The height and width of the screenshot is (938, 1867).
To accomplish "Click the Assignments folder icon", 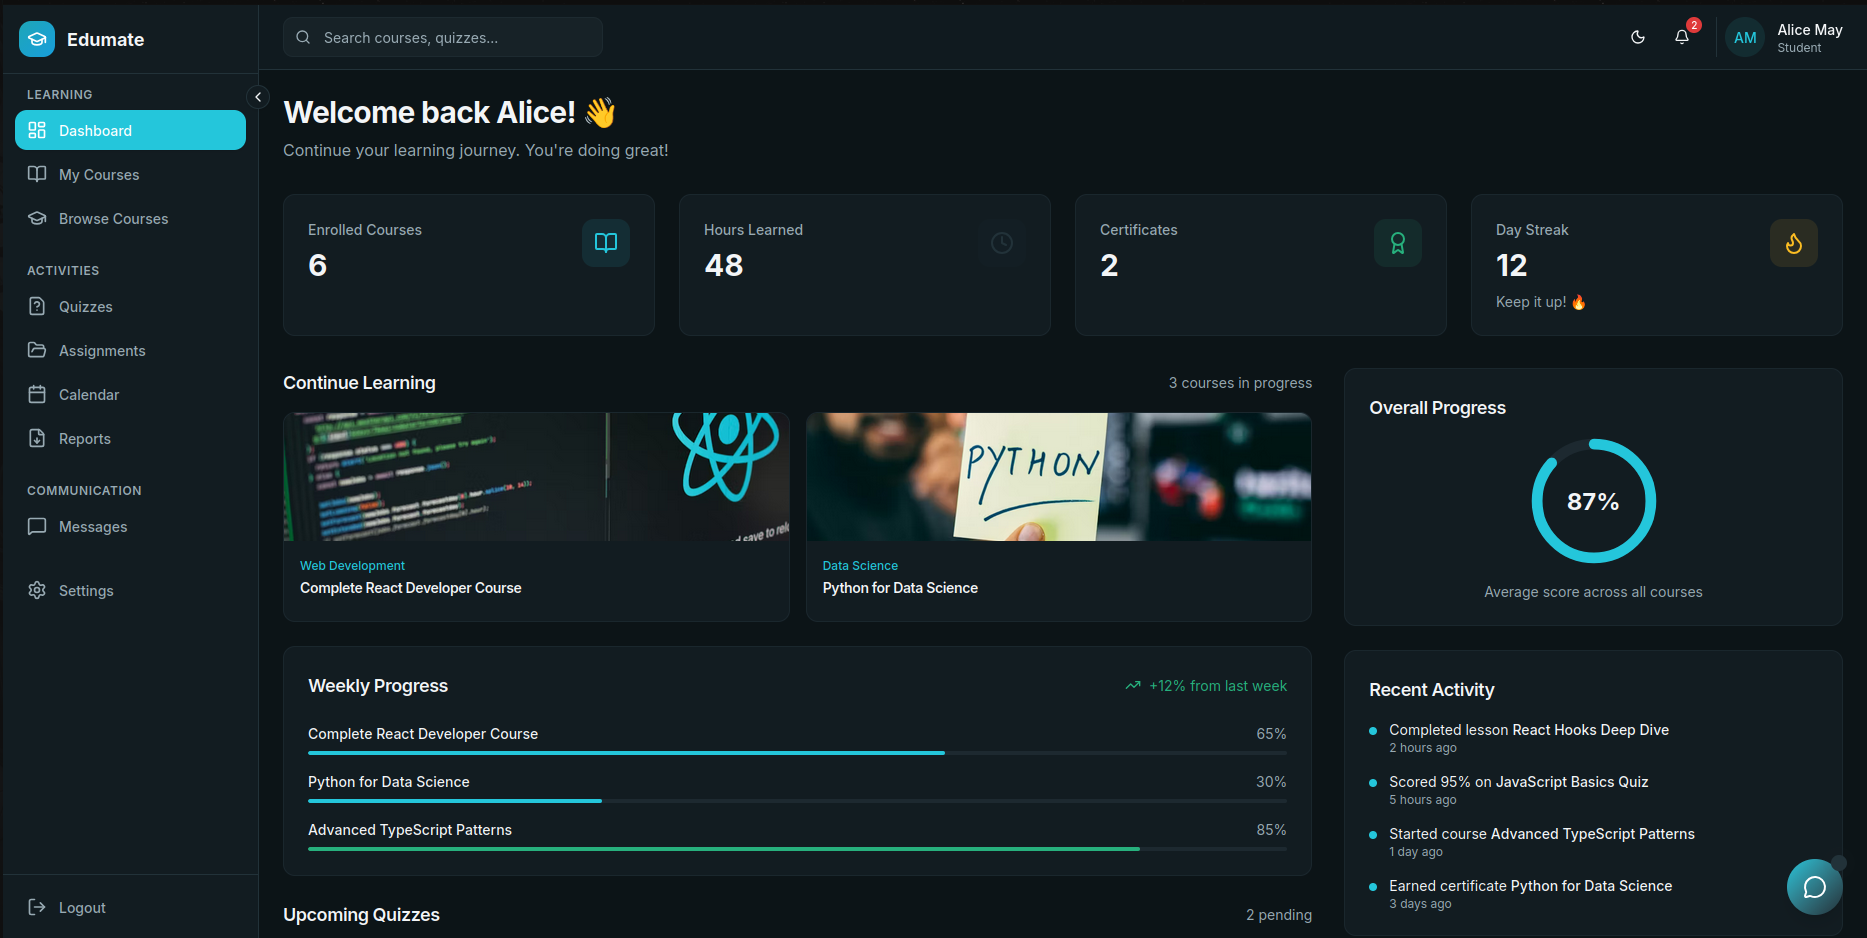I will (x=37, y=350).
